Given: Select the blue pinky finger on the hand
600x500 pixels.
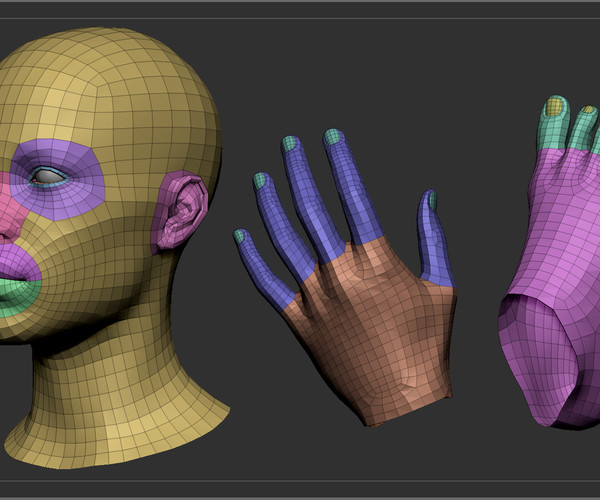Looking at the screenshot, I should [x=264, y=272].
